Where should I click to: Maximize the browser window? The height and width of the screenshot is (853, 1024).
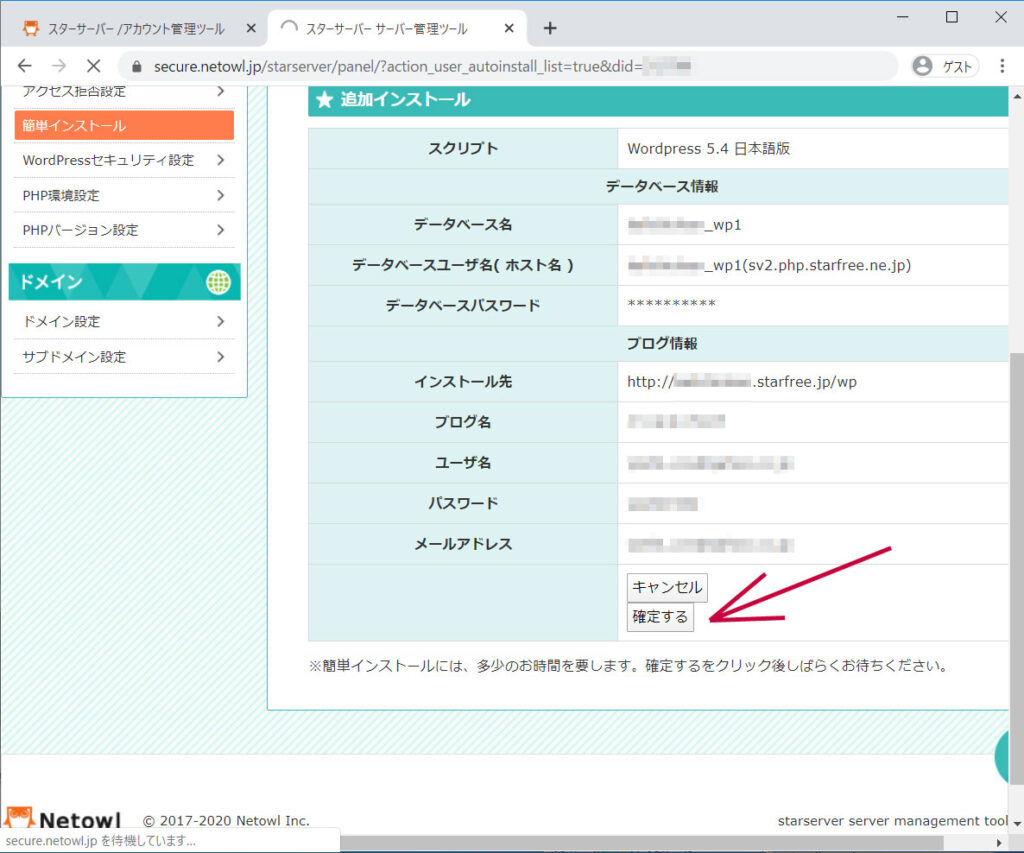[x=952, y=17]
